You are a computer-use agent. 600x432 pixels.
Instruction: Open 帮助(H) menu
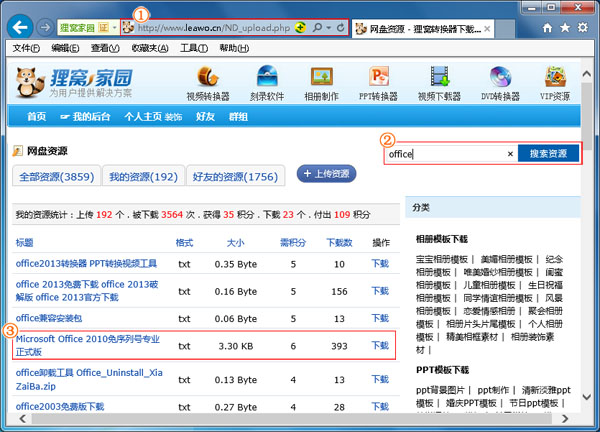[x=234, y=48]
